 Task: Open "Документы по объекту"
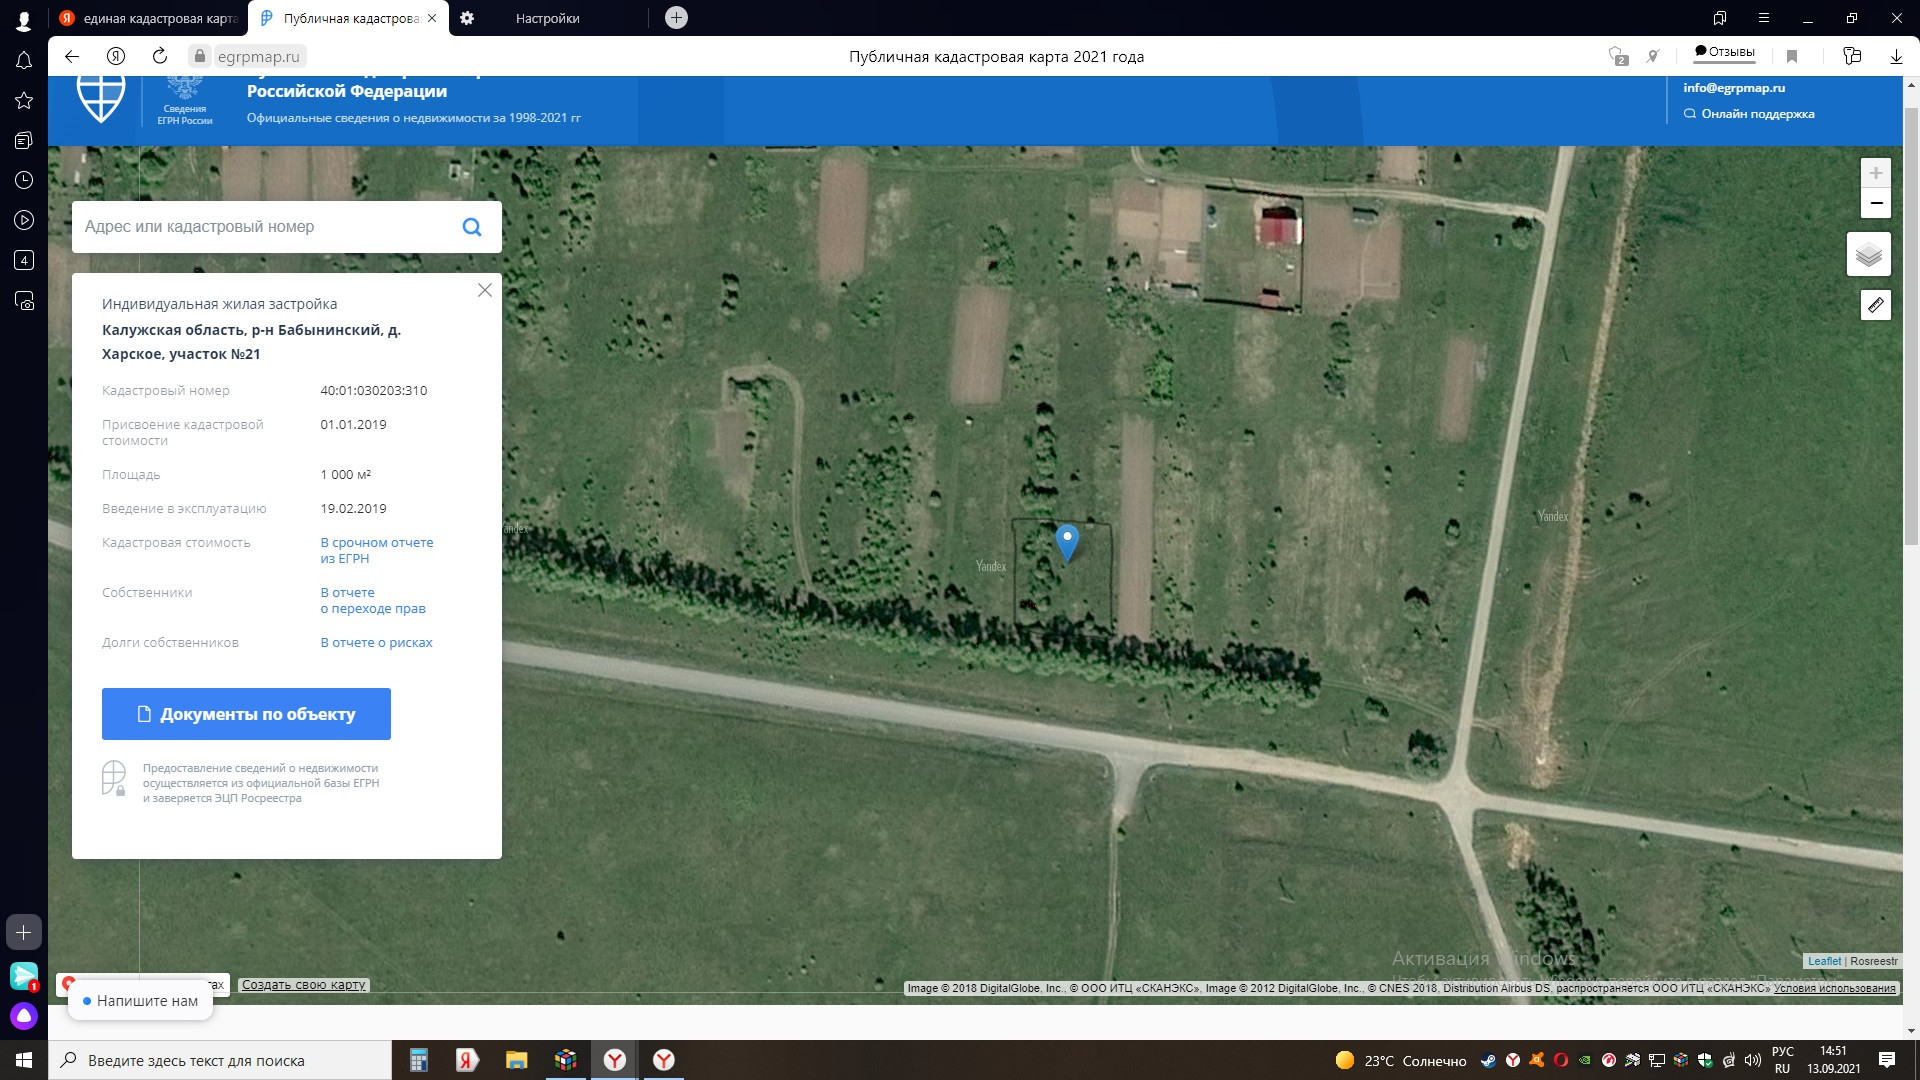pos(246,714)
